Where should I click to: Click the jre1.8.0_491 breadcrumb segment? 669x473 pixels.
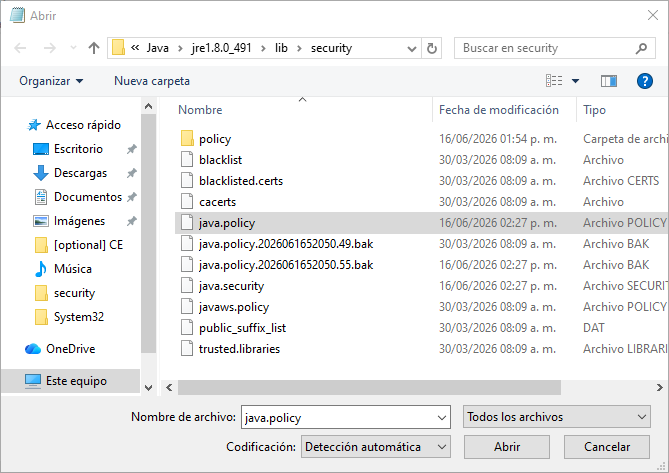(221, 48)
